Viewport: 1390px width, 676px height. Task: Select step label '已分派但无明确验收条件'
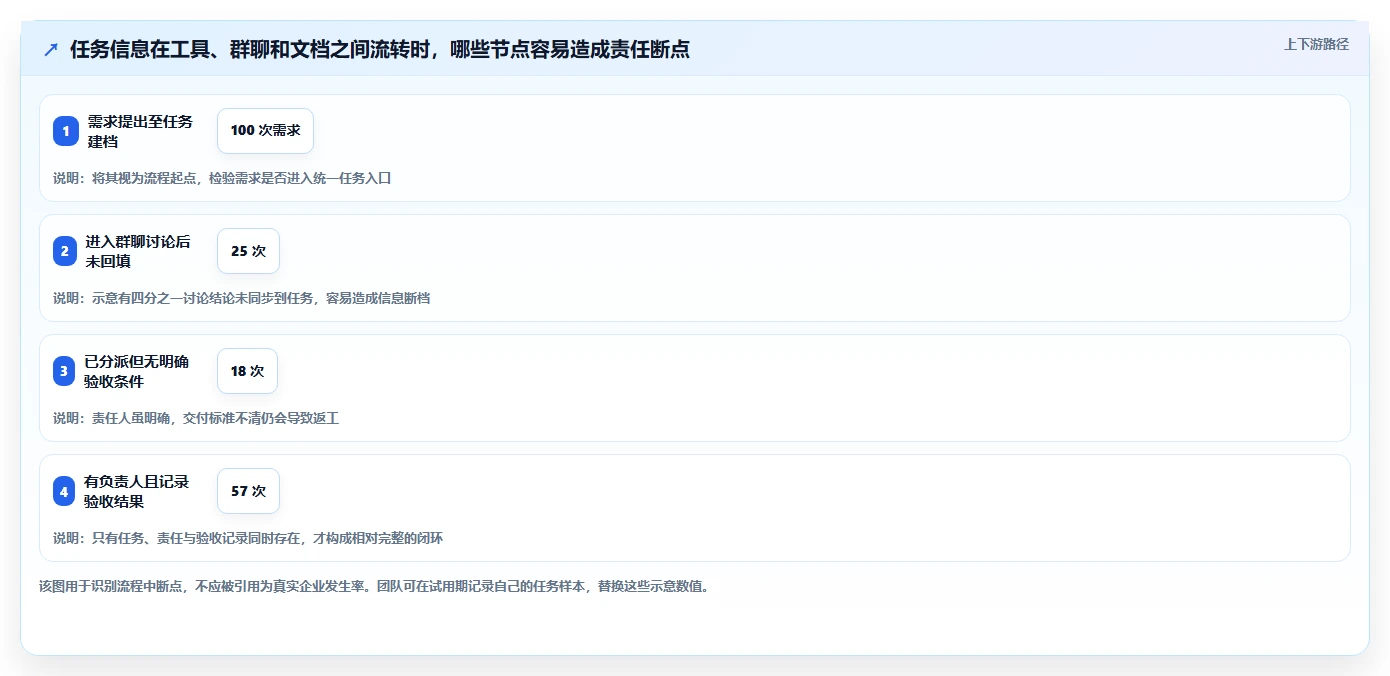[136, 371]
